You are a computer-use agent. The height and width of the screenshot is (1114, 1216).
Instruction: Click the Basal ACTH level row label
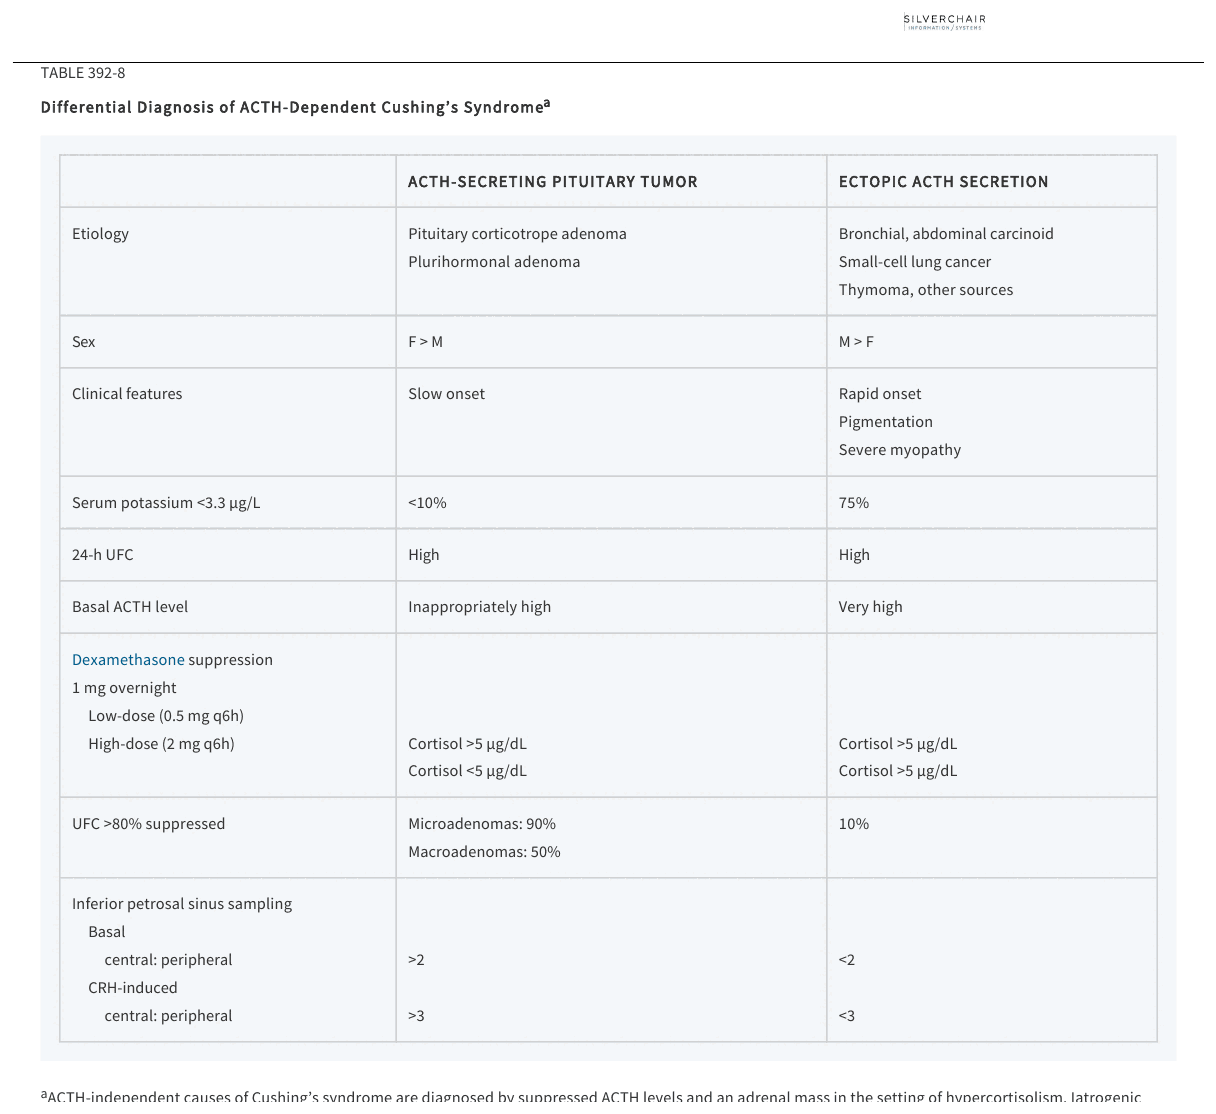pyautogui.click(x=130, y=607)
